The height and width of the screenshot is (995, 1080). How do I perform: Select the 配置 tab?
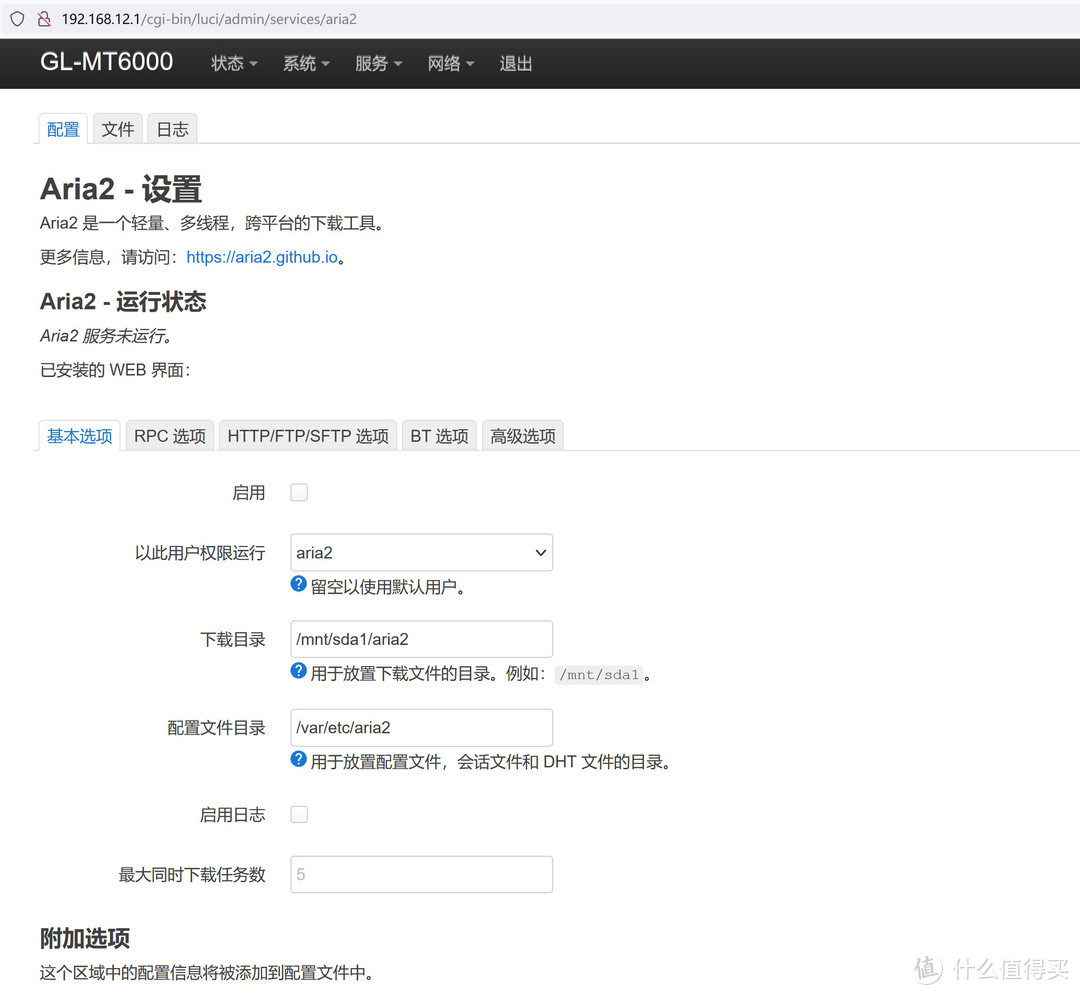pyautogui.click(x=63, y=129)
